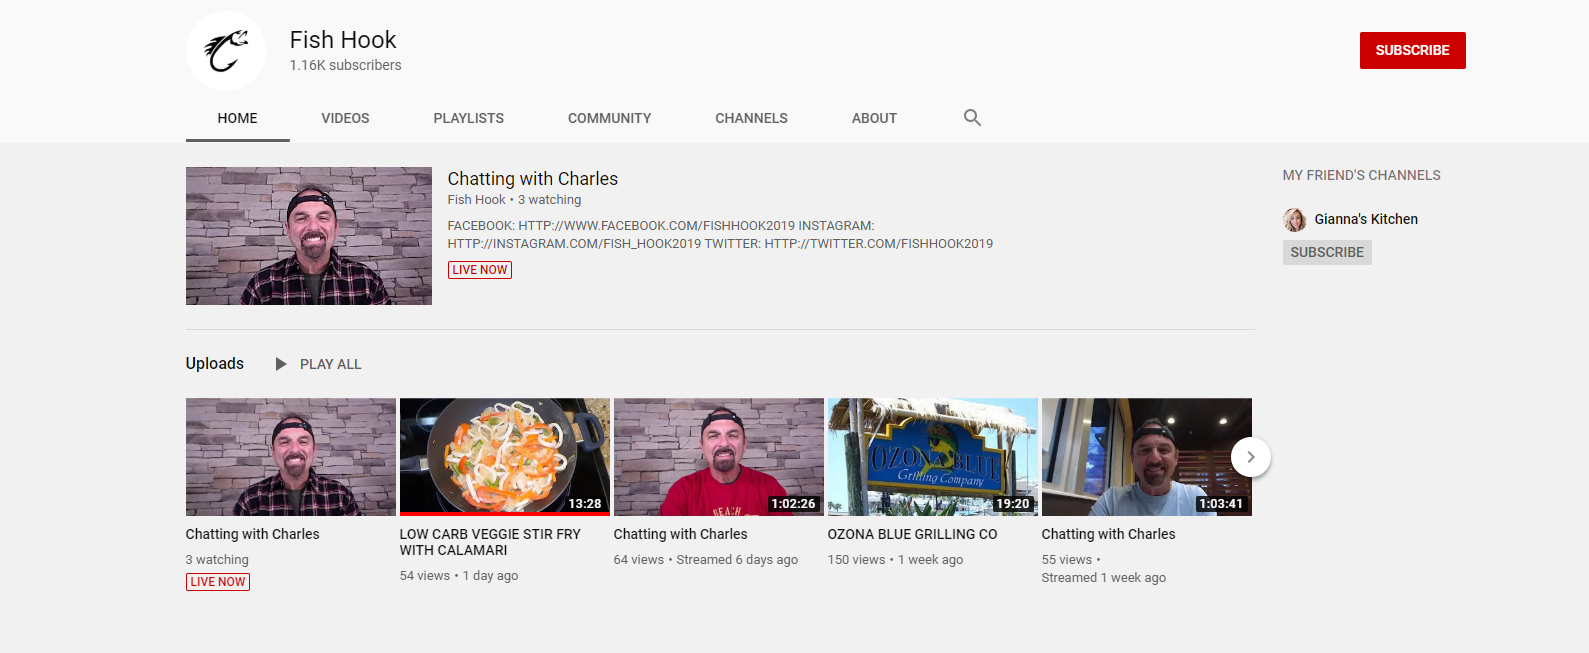Screen dimensions: 1589x653
Task: Click the featured video's Facebook and Instagram description
Action: click(720, 235)
